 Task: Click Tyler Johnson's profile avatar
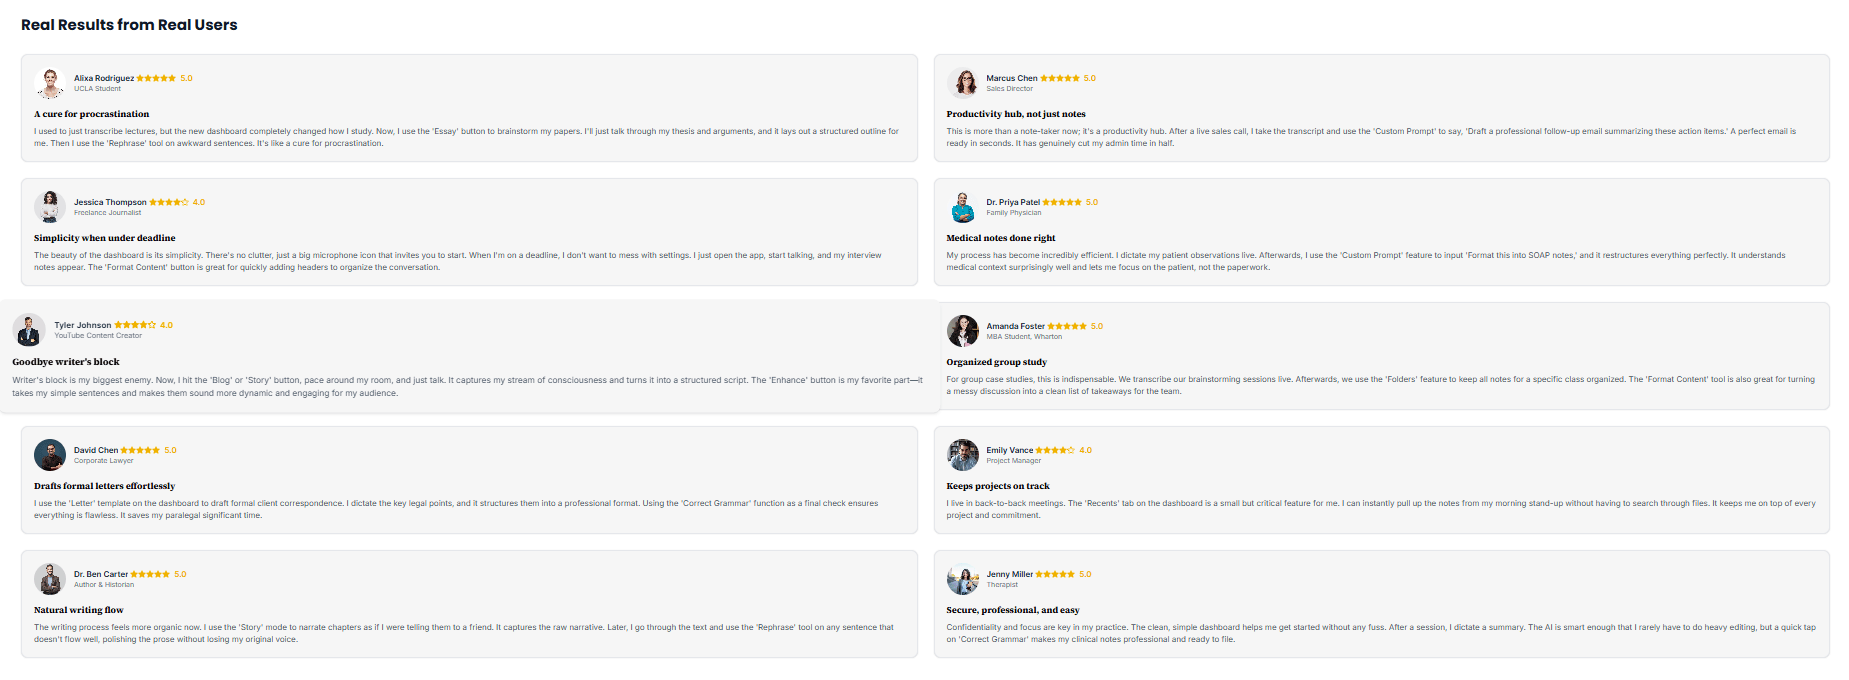coord(31,329)
